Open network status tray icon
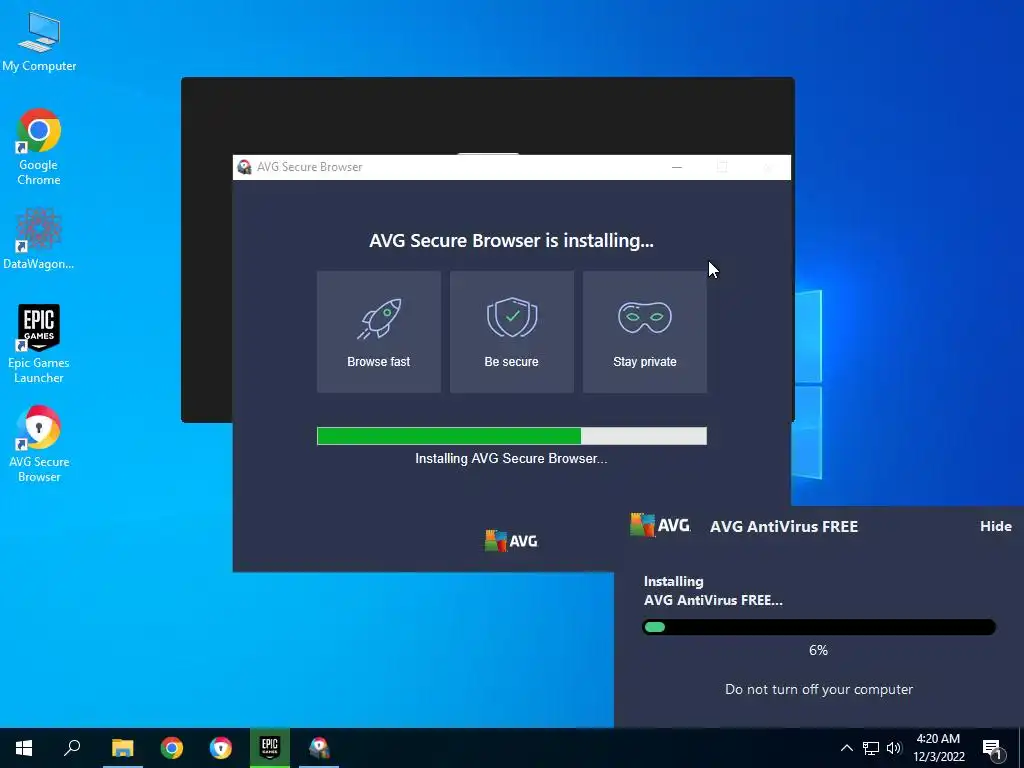The image size is (1024, 768). (871, 748)
